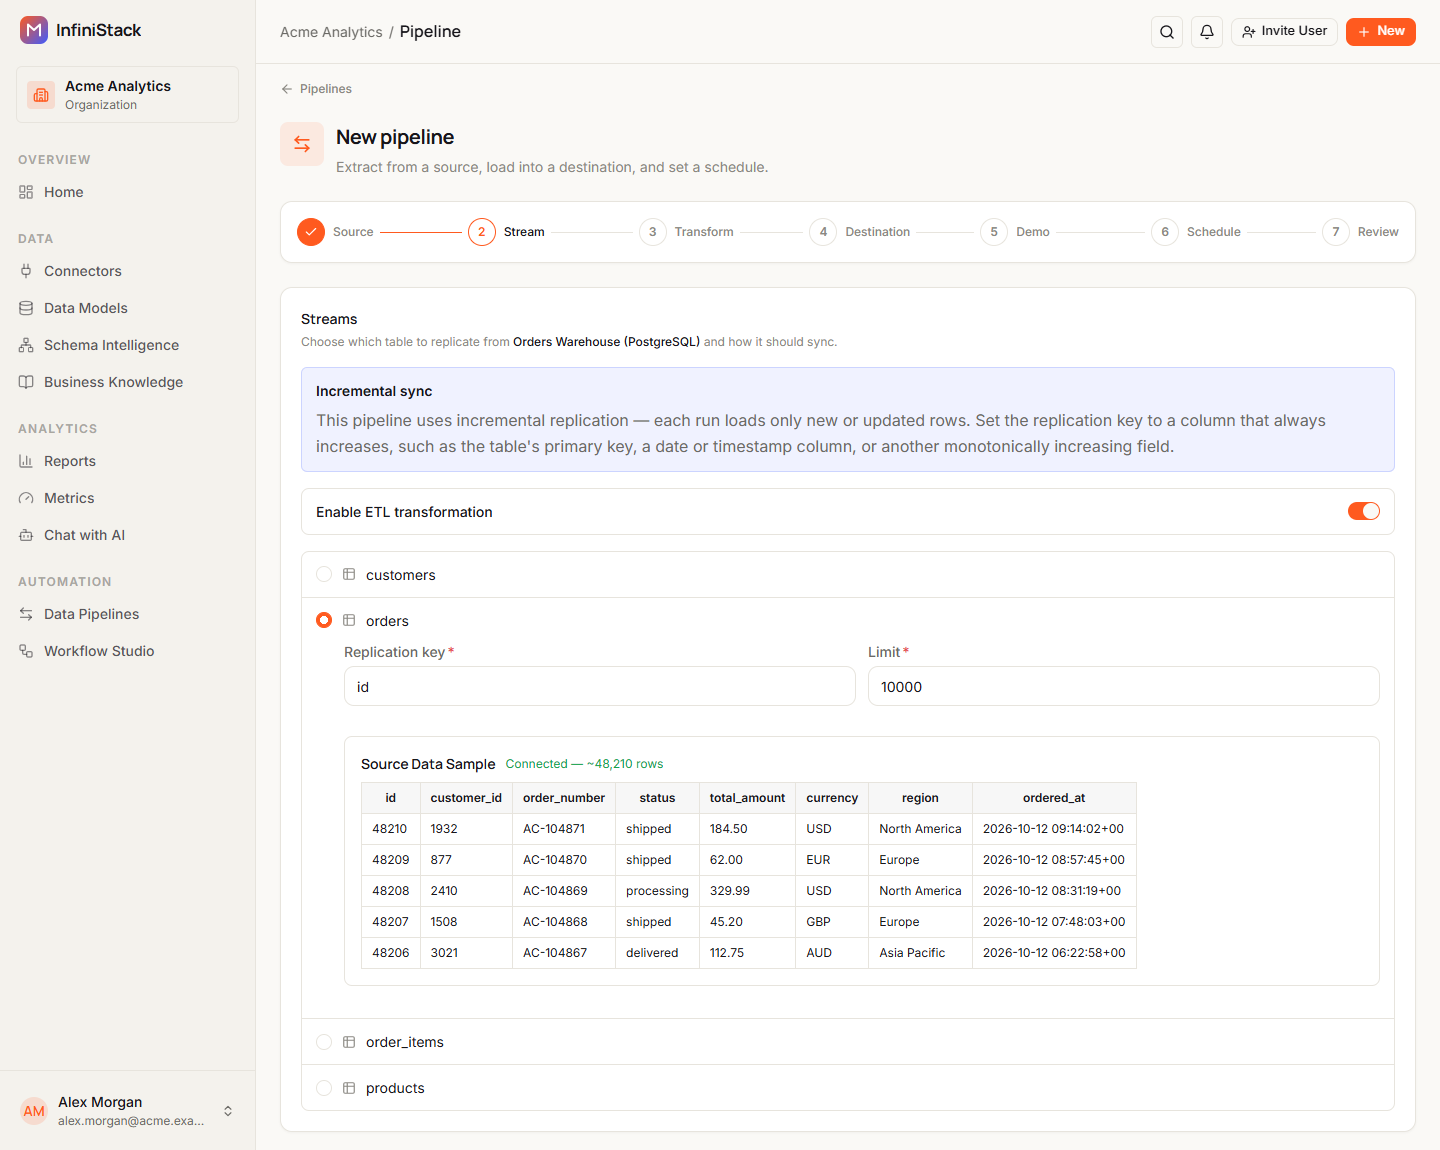The width and height of the screenshot is (1440, 1150).
Task: Open the Schedule step
Action: point(1196,232)
